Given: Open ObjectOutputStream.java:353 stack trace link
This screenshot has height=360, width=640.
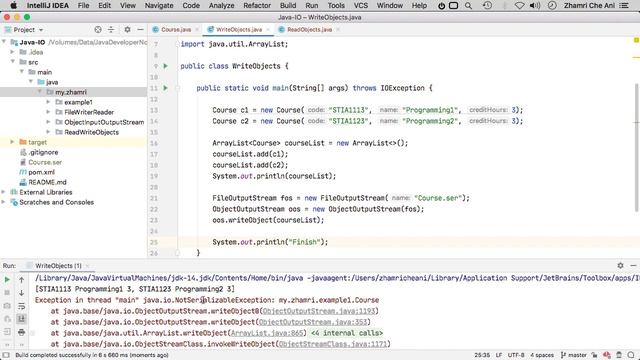Looking at the screenshot, I should click(313, 322).
